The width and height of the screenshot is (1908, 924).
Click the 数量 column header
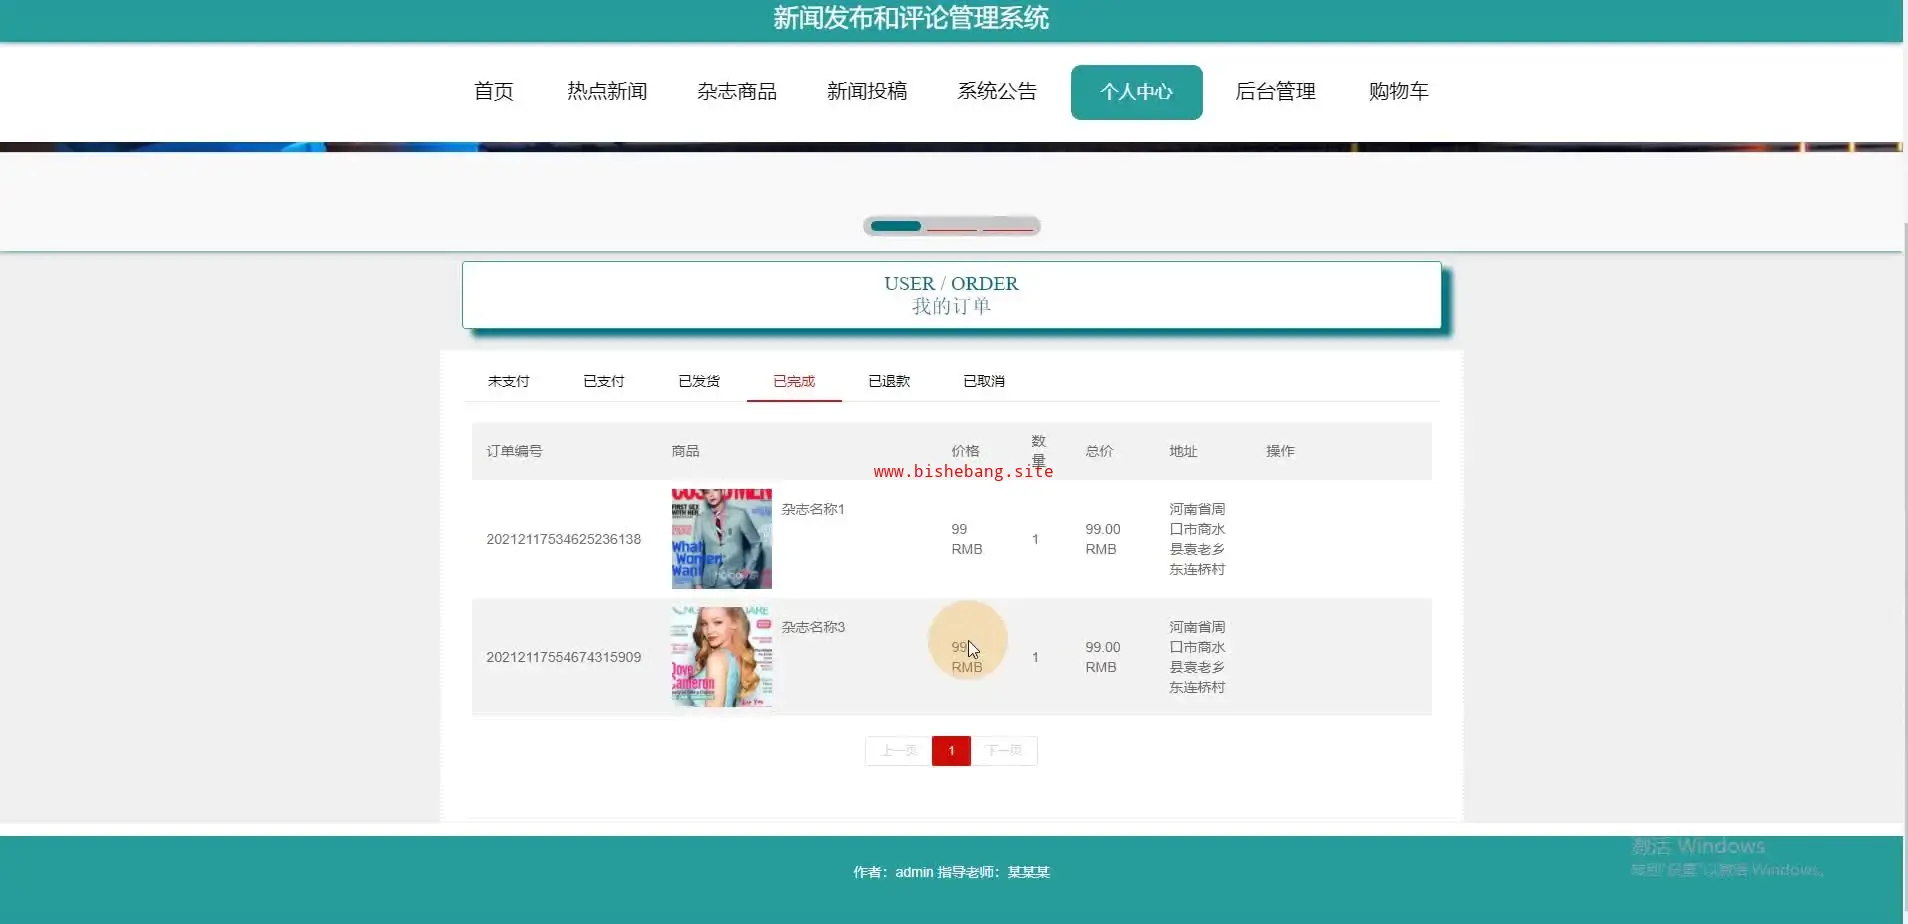(x=1038, y=451)
